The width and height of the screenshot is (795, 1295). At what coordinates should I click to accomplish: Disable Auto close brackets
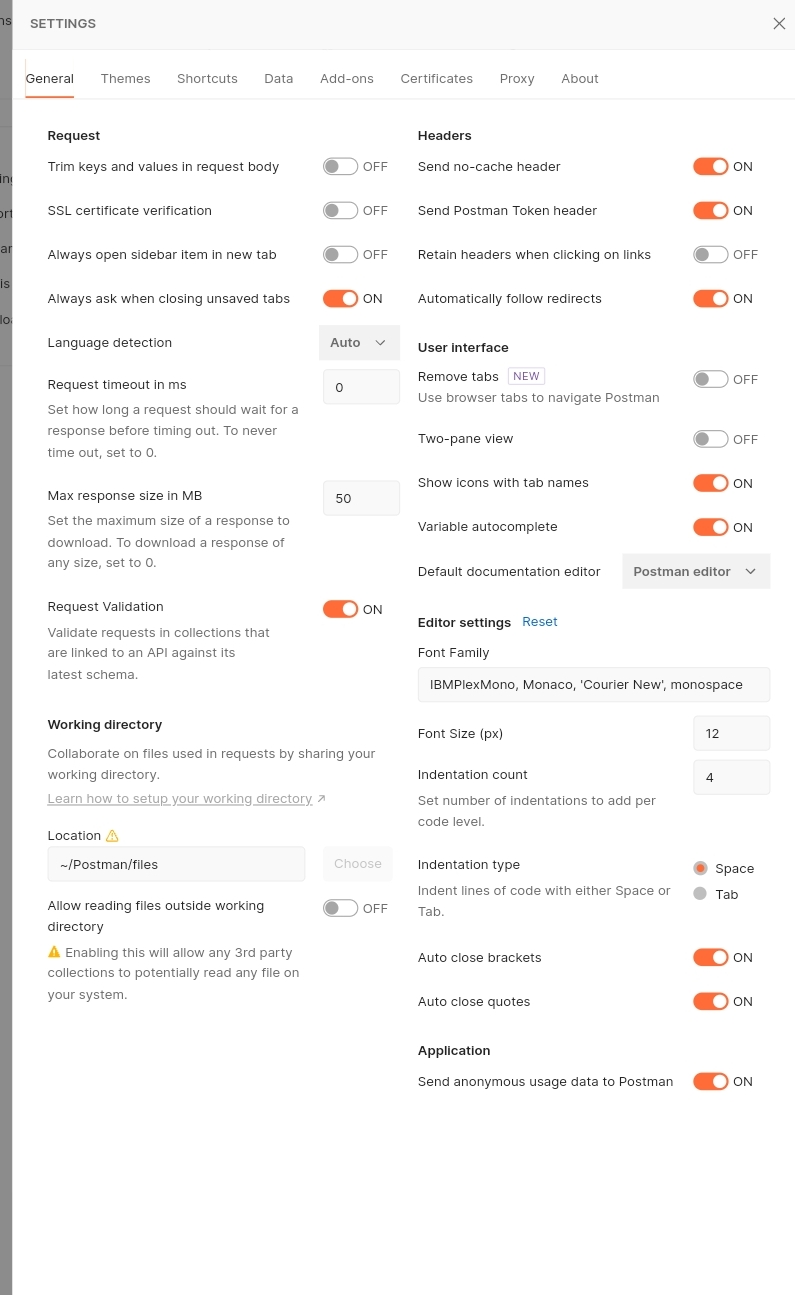coord(710,956)
